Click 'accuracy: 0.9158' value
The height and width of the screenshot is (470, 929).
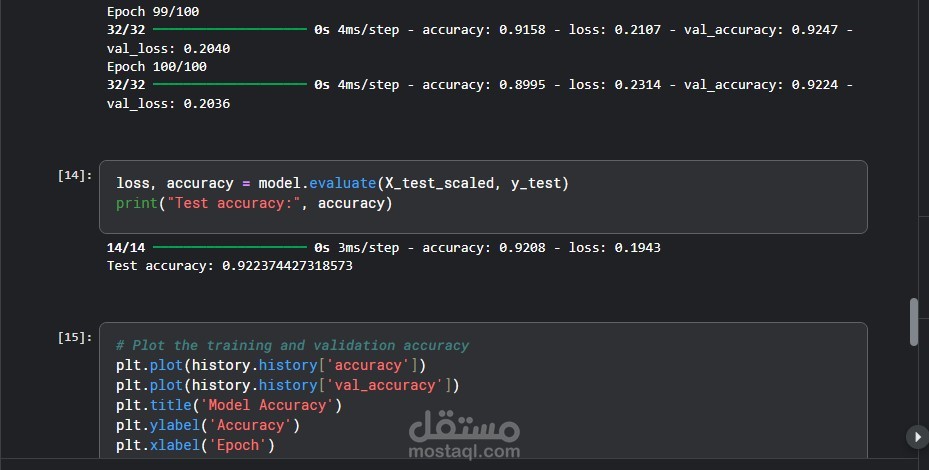click(483, 30)
